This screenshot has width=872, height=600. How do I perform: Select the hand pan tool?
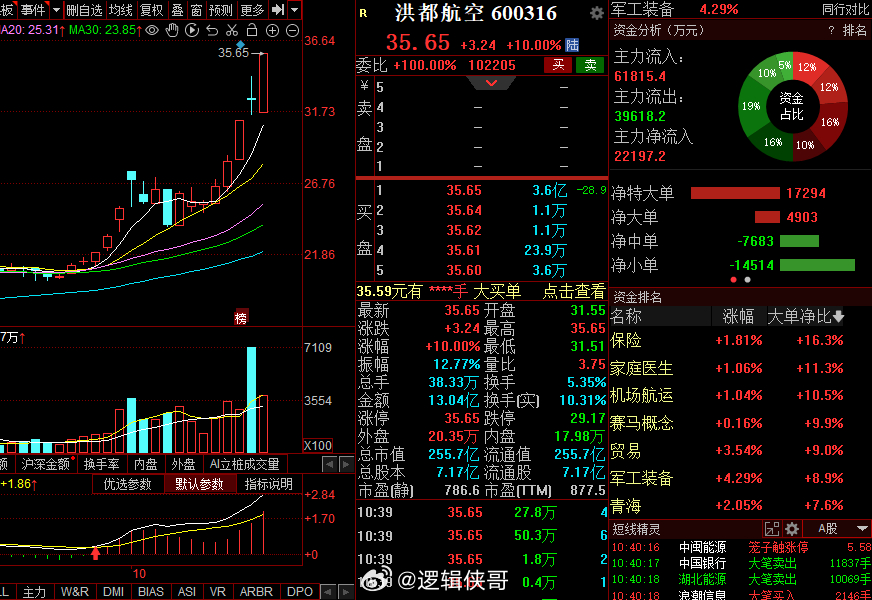coord(172,31)
